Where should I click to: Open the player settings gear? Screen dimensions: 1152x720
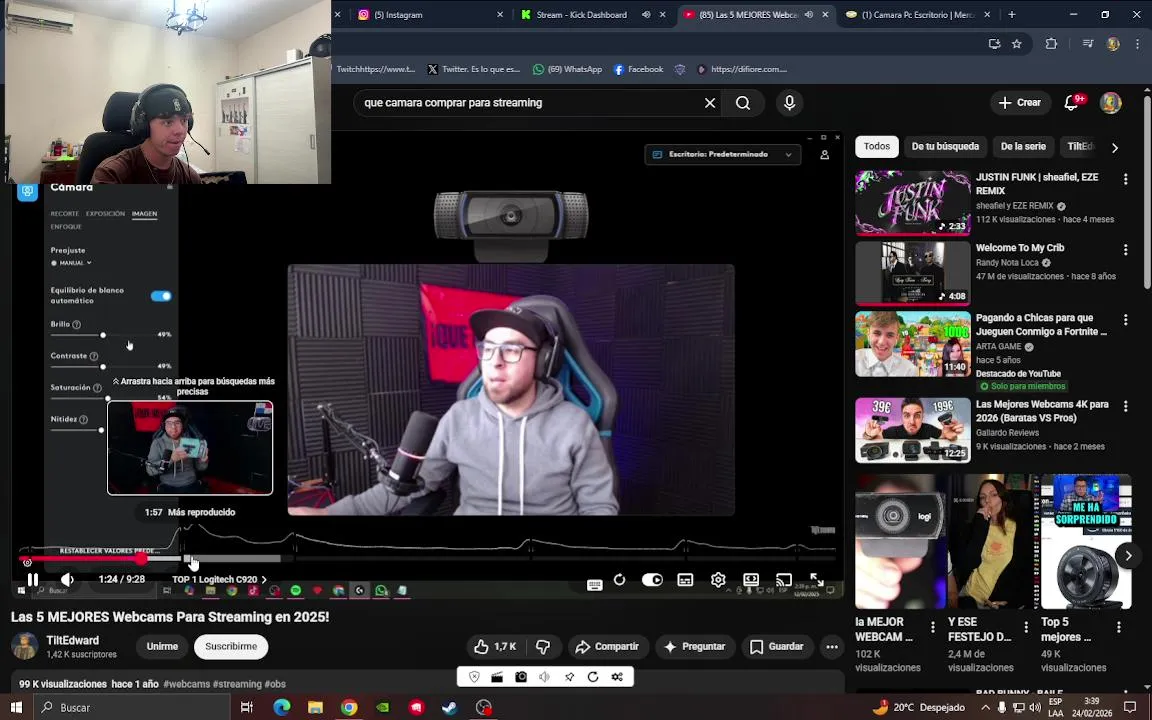point(718,580)
